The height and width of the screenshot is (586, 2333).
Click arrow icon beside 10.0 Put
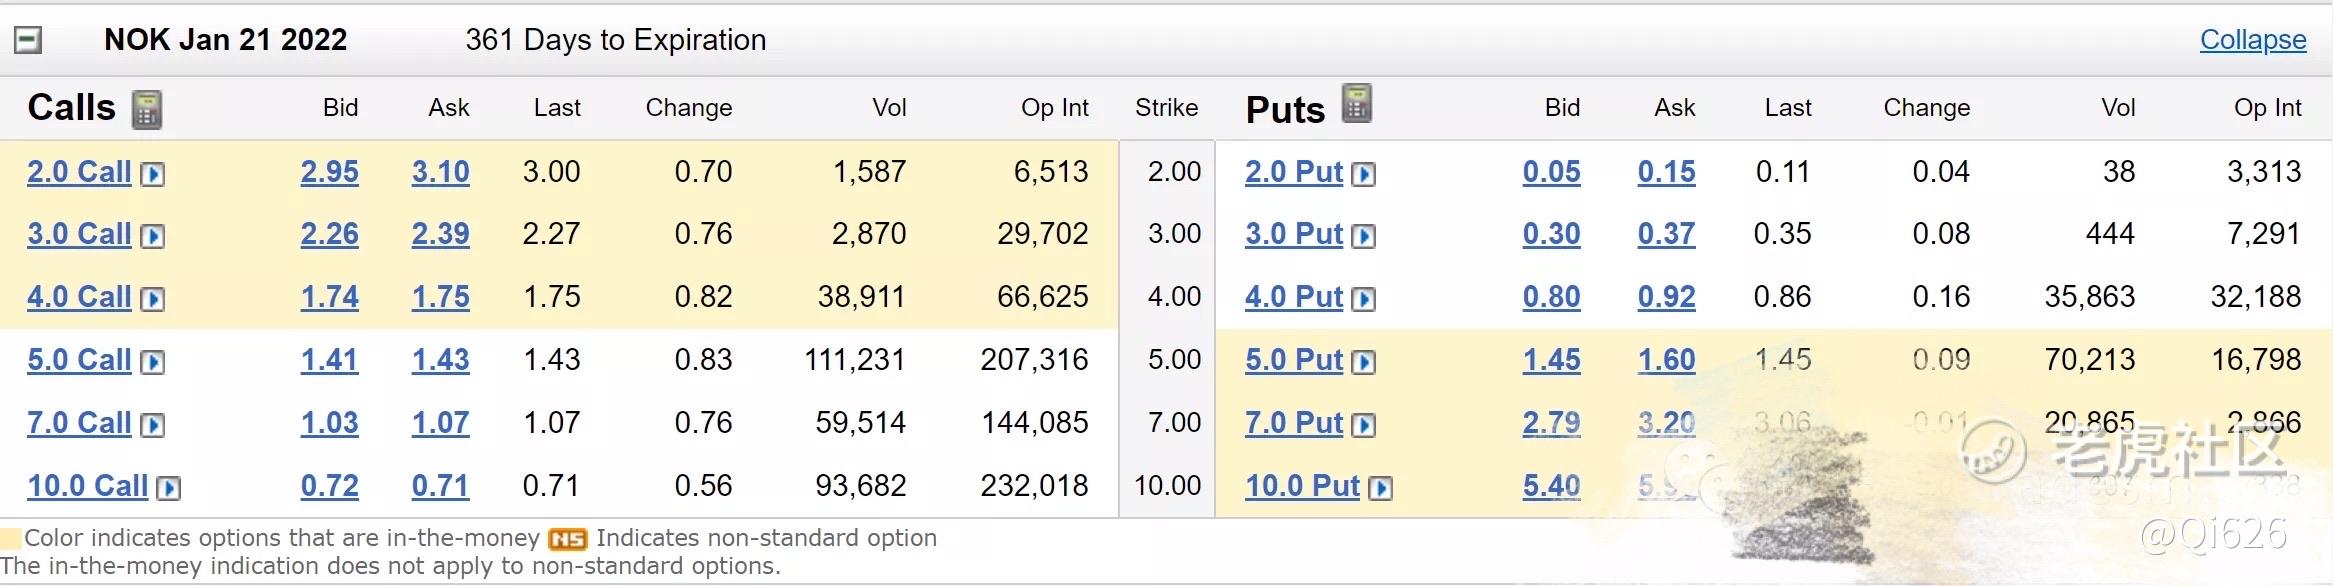1380,488
